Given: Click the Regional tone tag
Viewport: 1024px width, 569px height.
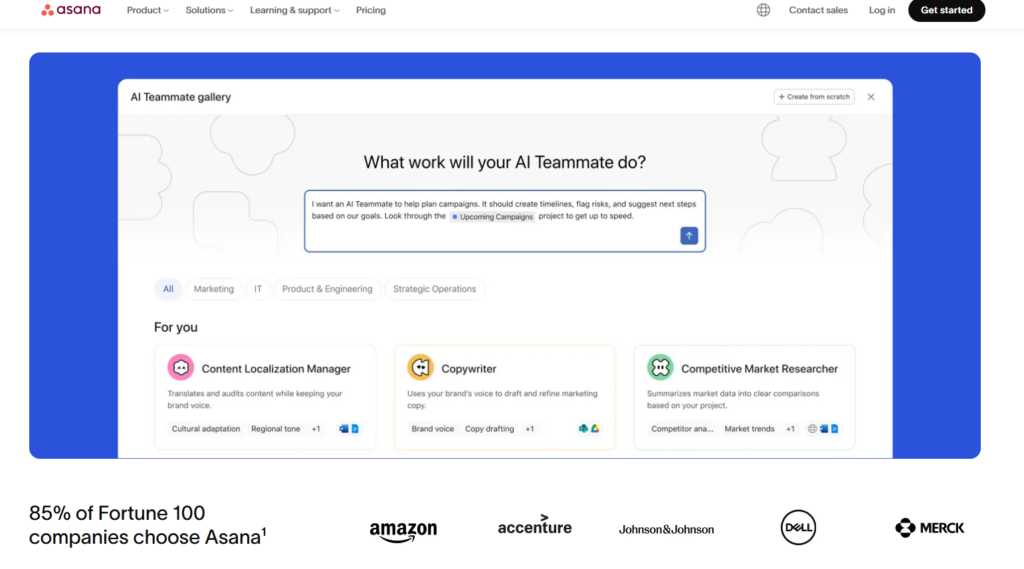Looking at the screenshot, I should click(x=276, y=429).
